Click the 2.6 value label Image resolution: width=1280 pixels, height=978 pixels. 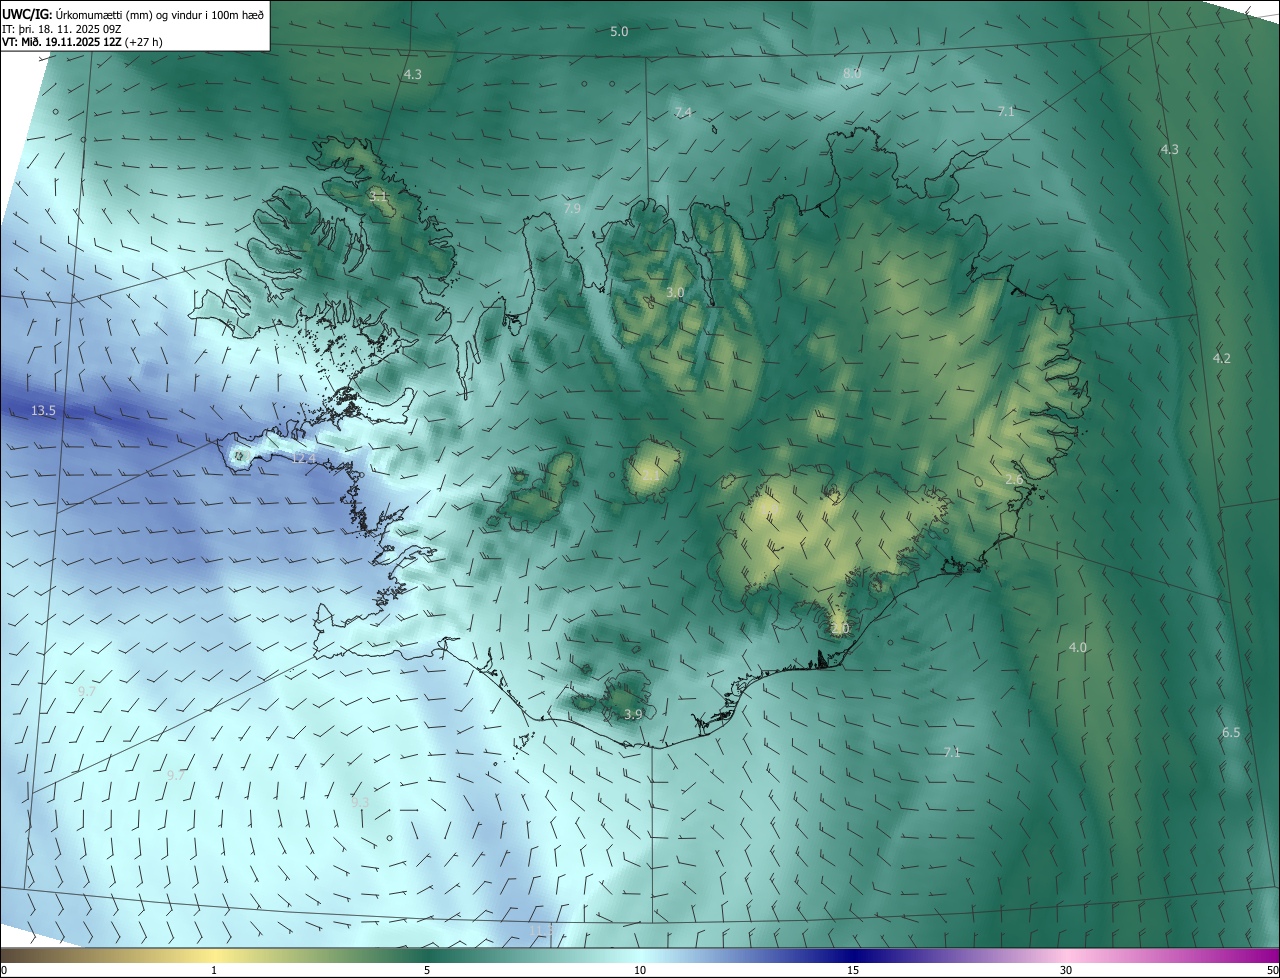[1014, 480]
